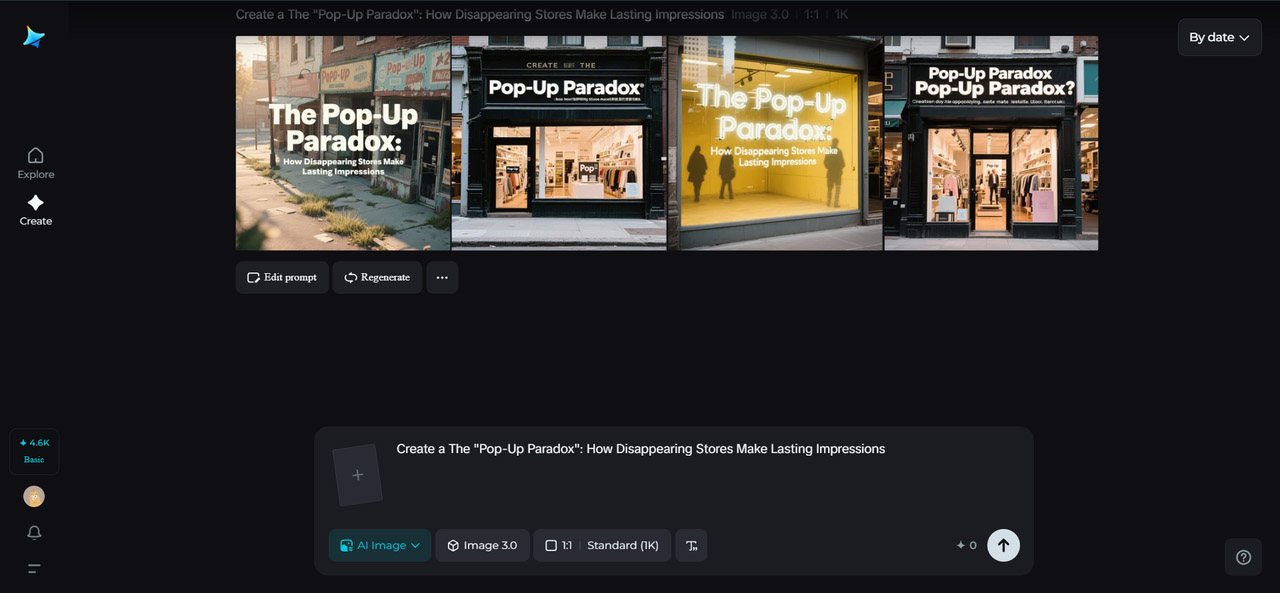
Task: Add a reference image with the plus icon
Action: pos(358,474)
